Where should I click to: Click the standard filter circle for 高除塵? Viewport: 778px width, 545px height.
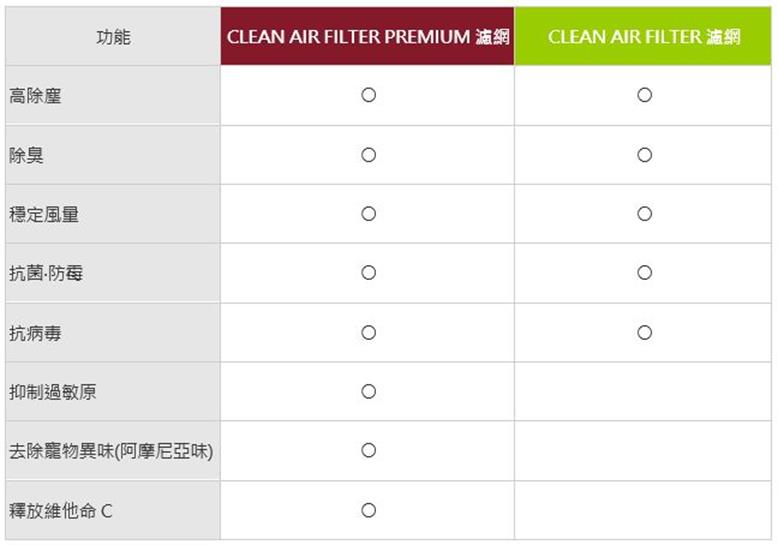(x=644, y=95)
